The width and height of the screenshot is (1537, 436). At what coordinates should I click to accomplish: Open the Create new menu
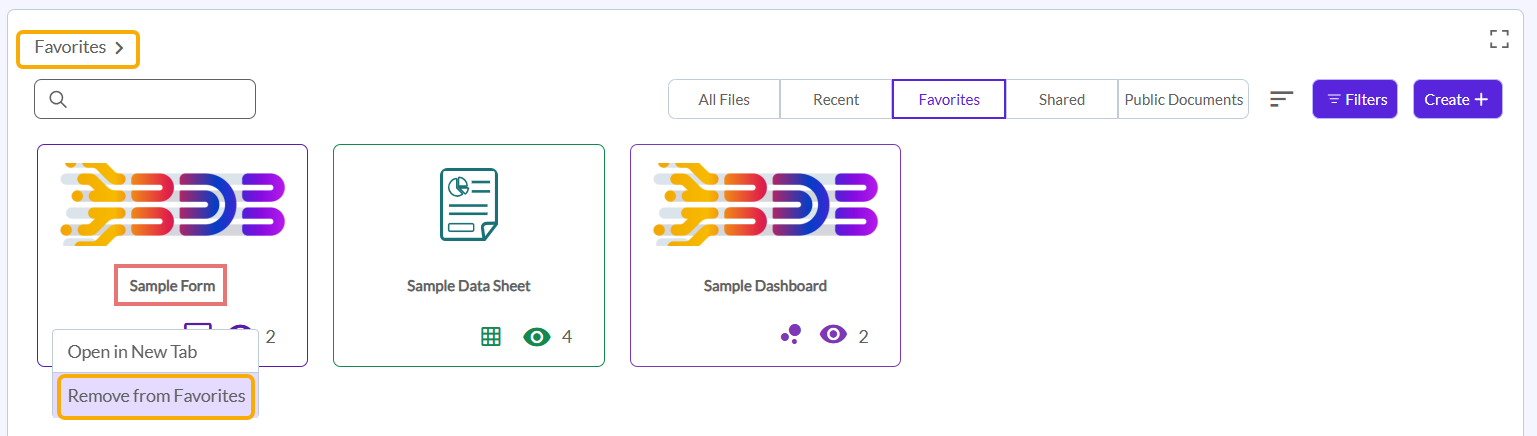tap(1456, 99)
